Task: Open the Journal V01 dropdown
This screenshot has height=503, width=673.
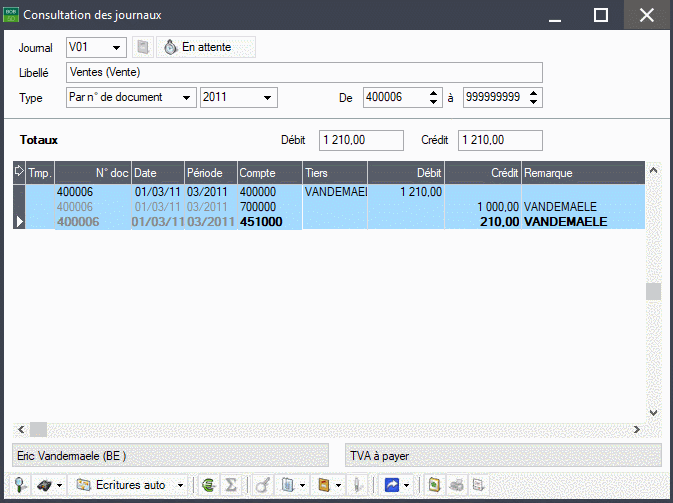Action: click(x=118, y=47)
